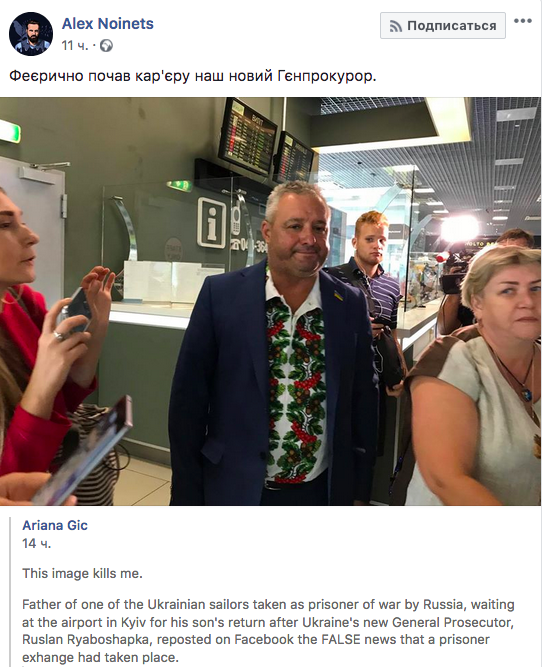Click the departures board in the photo
The height and width of the screenshot is (667, 542).
[x=247, y=136]
